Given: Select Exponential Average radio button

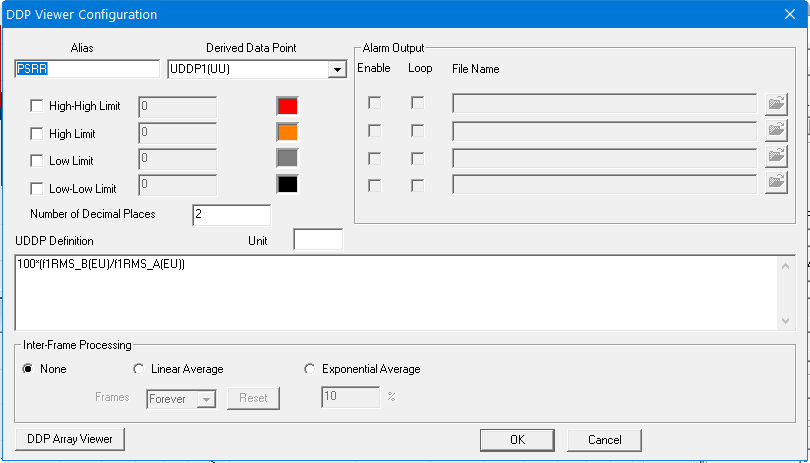Looking at the screenshot, I should tap(309, 369).
